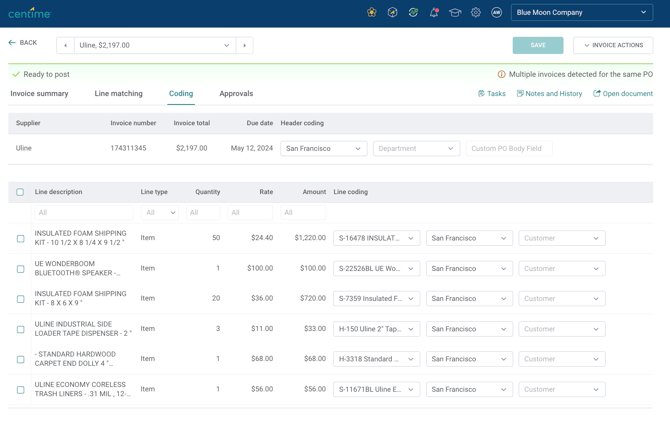Open the yellow flower icon in header
This screenshot has width=670, height=421.
[x=372, y=13]
